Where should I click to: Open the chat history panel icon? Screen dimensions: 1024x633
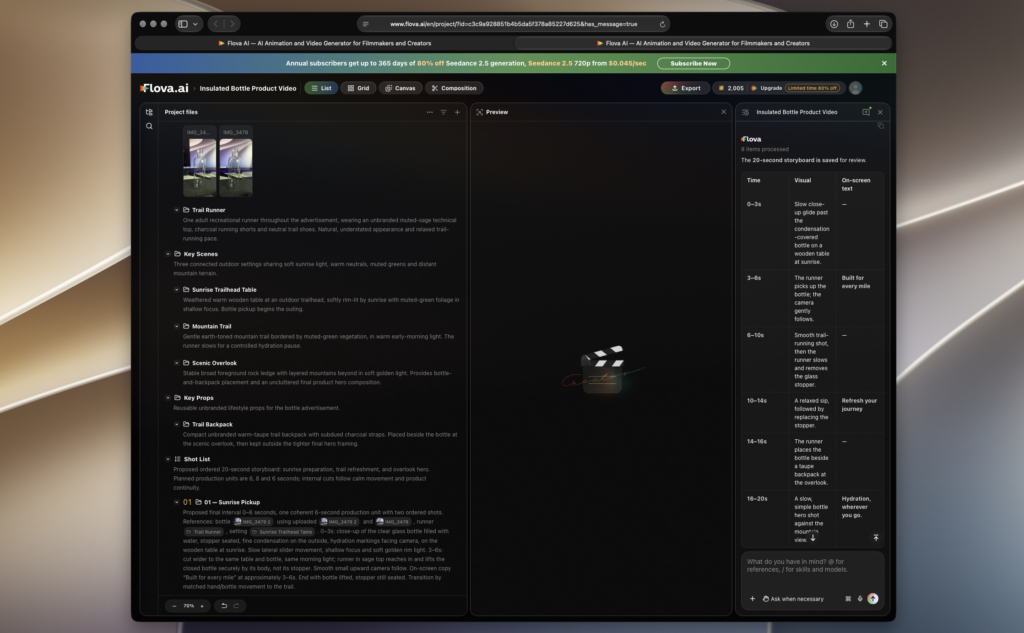coord(745,112)
